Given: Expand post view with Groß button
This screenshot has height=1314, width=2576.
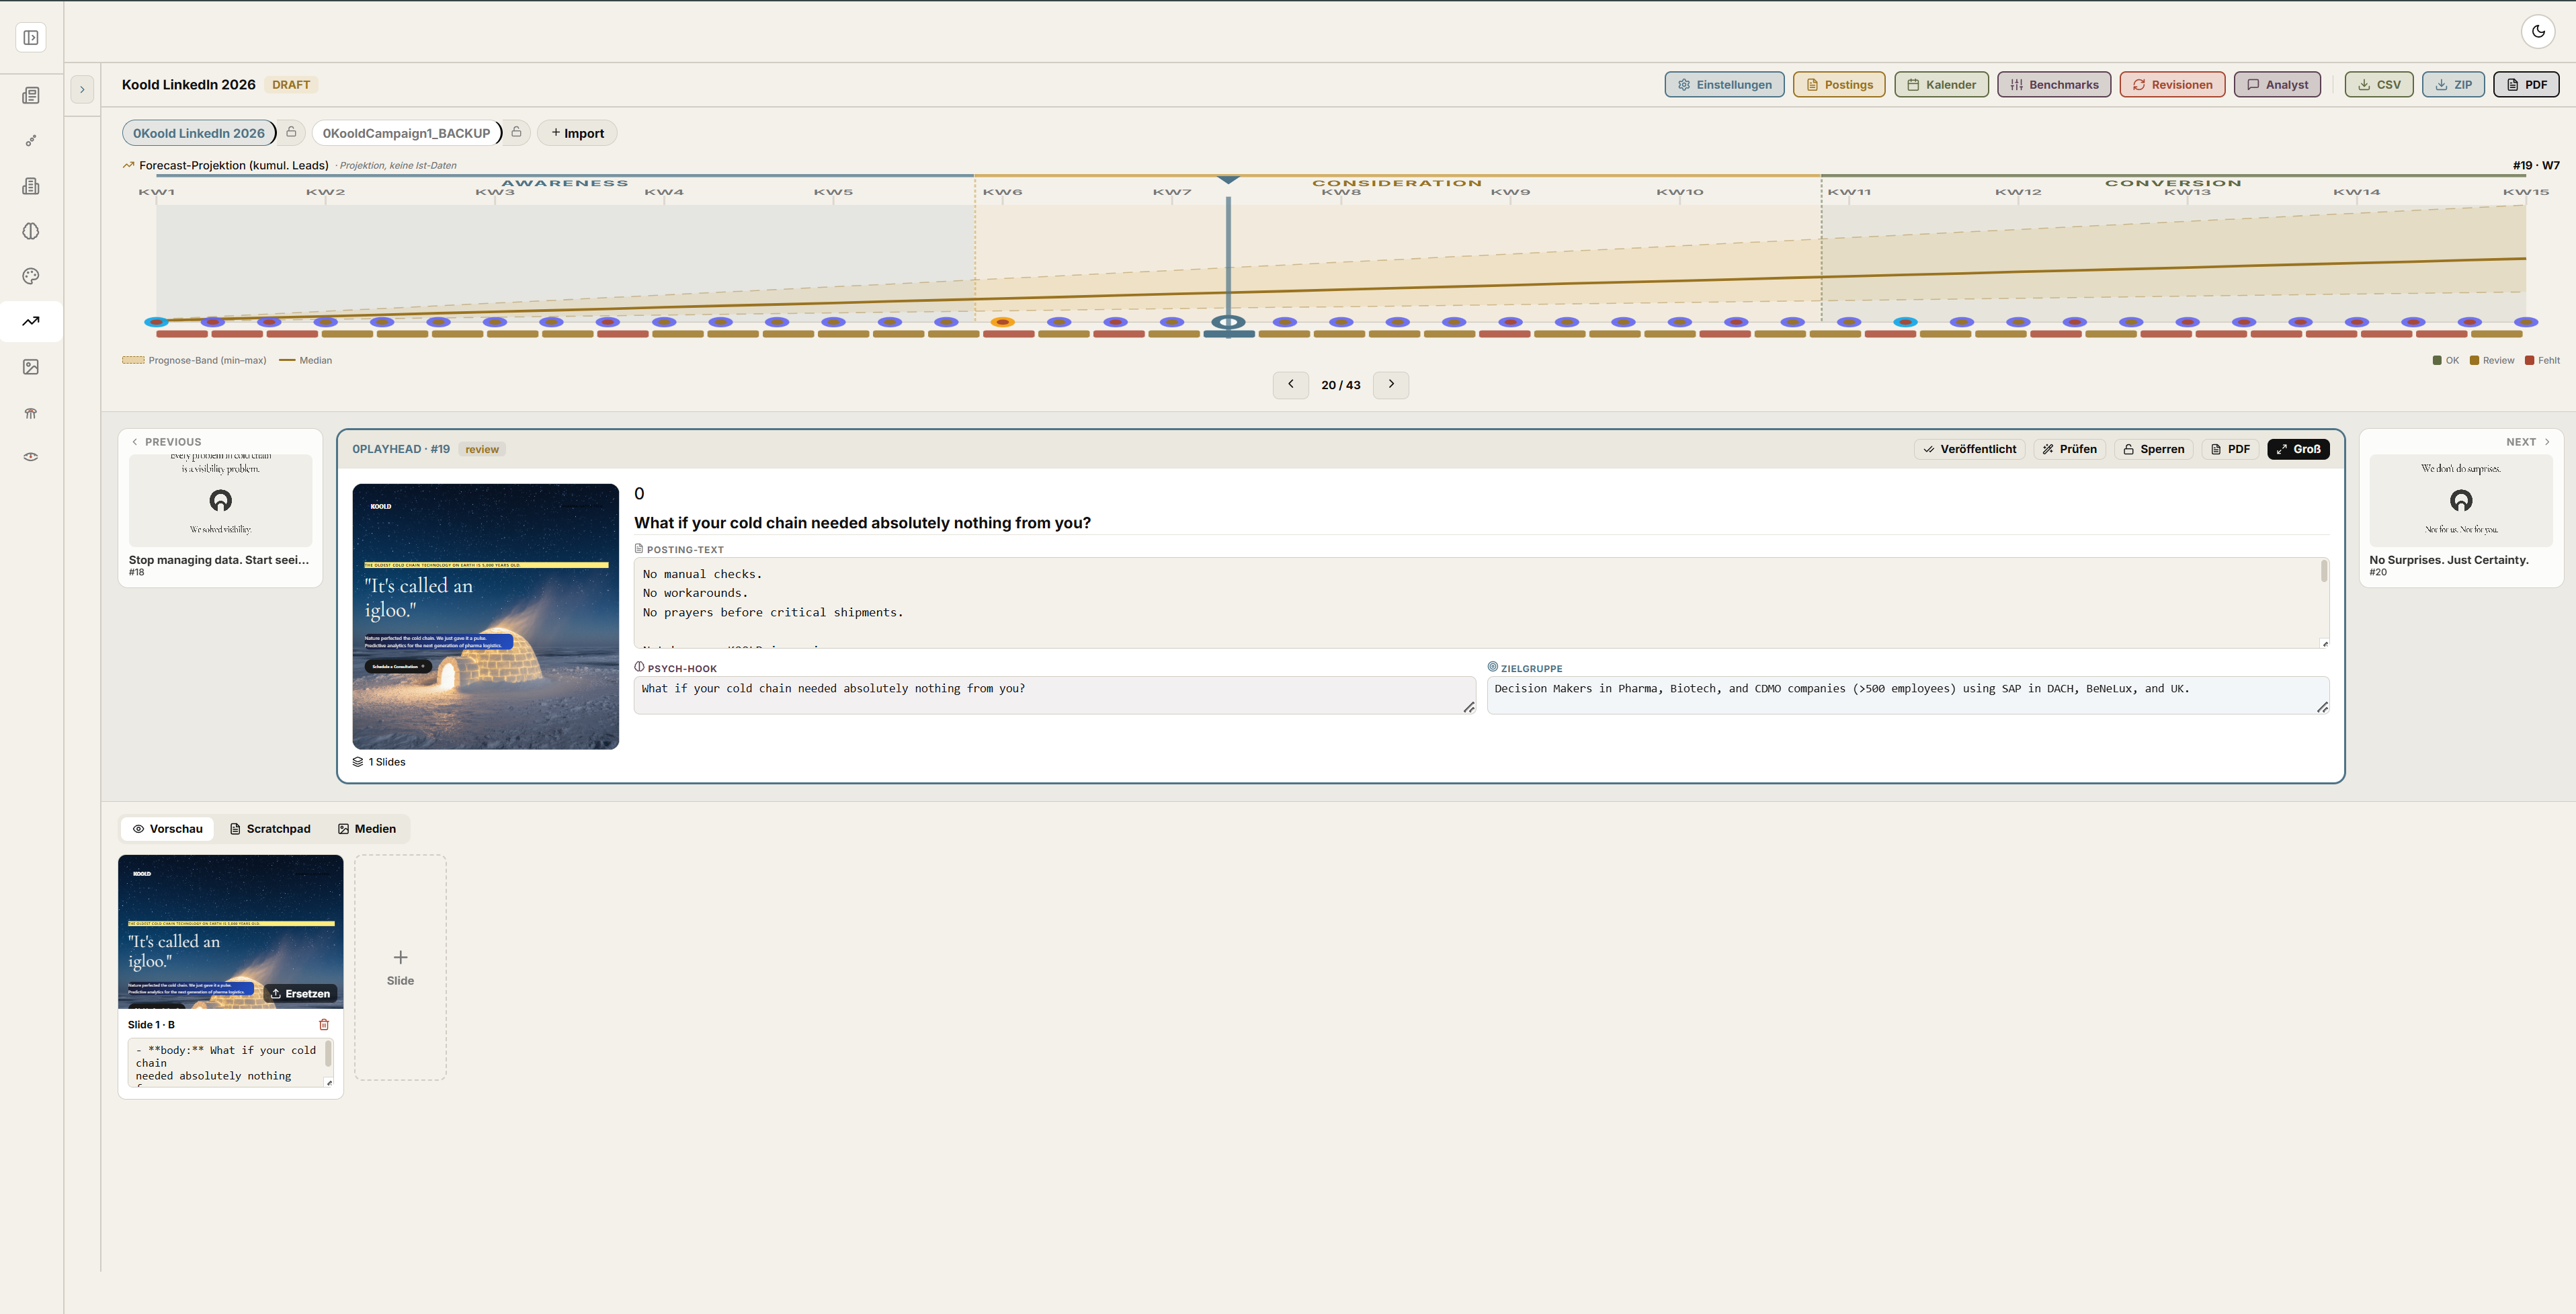Looking at the screenshot, I should pos(2298,449).
